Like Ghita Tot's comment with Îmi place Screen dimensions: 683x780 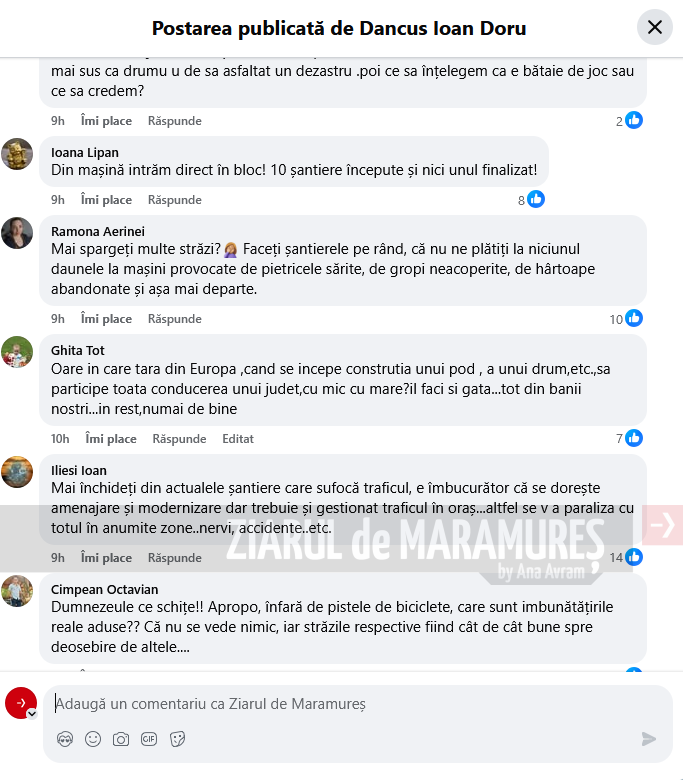click(x=111, y=439)
